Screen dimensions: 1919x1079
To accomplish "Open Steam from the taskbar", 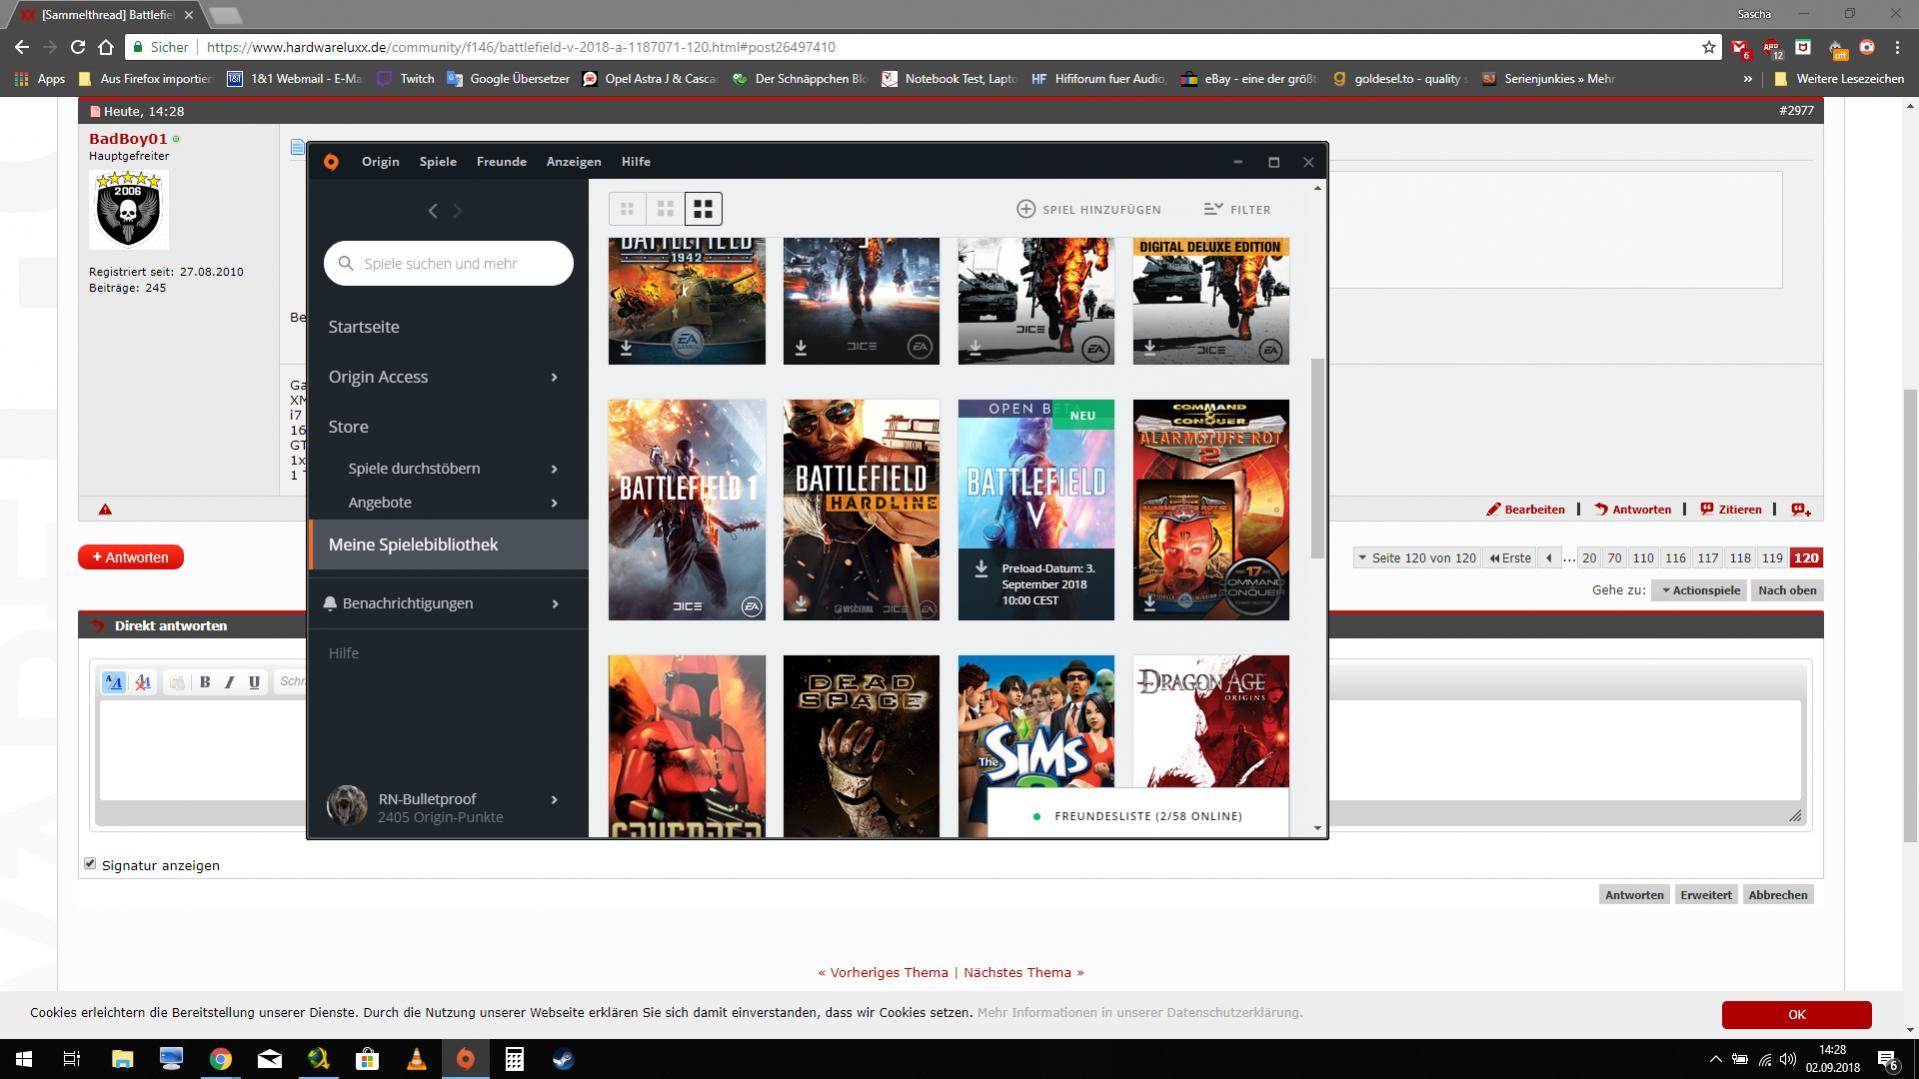I will (563, 1059).
